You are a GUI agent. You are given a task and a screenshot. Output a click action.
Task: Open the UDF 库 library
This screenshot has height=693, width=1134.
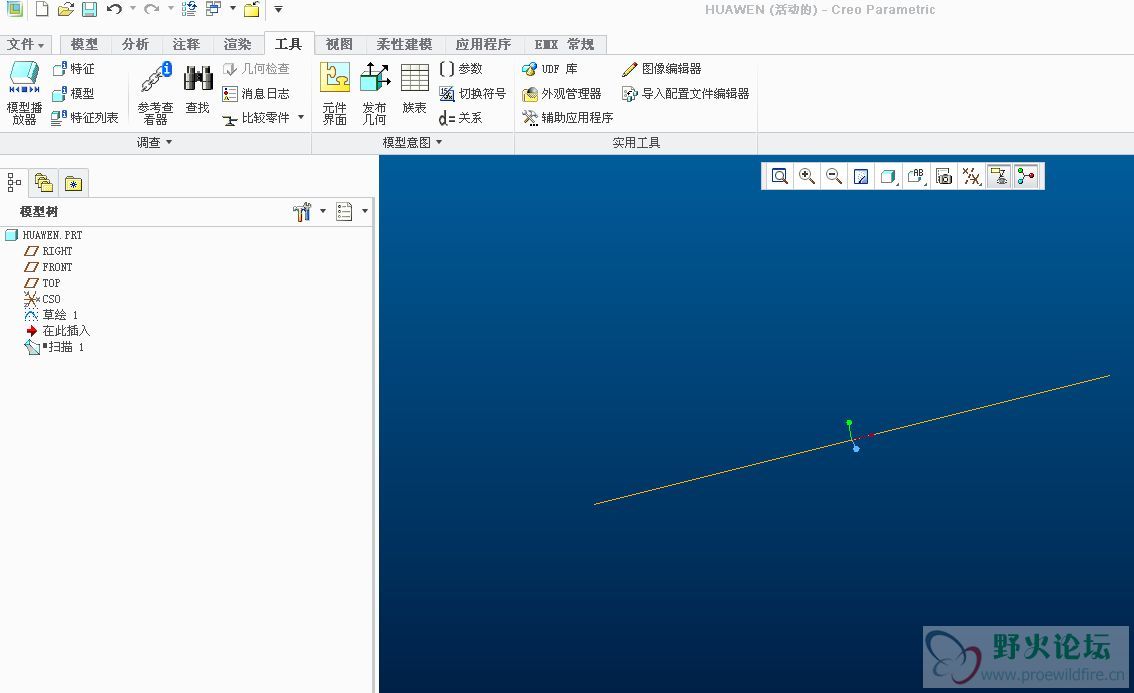point(550,69)
